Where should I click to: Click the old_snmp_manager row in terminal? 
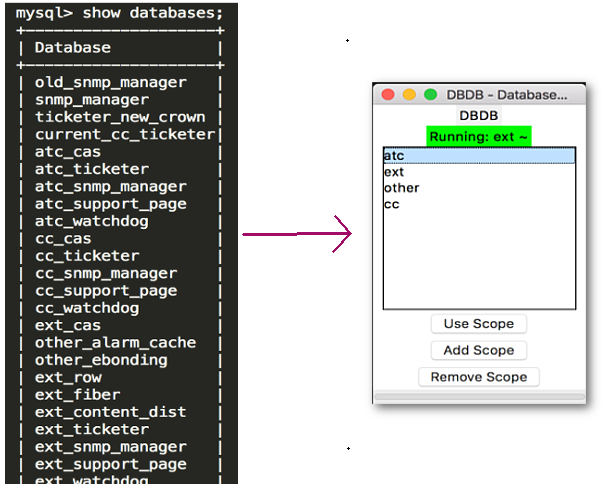(110, 82)
